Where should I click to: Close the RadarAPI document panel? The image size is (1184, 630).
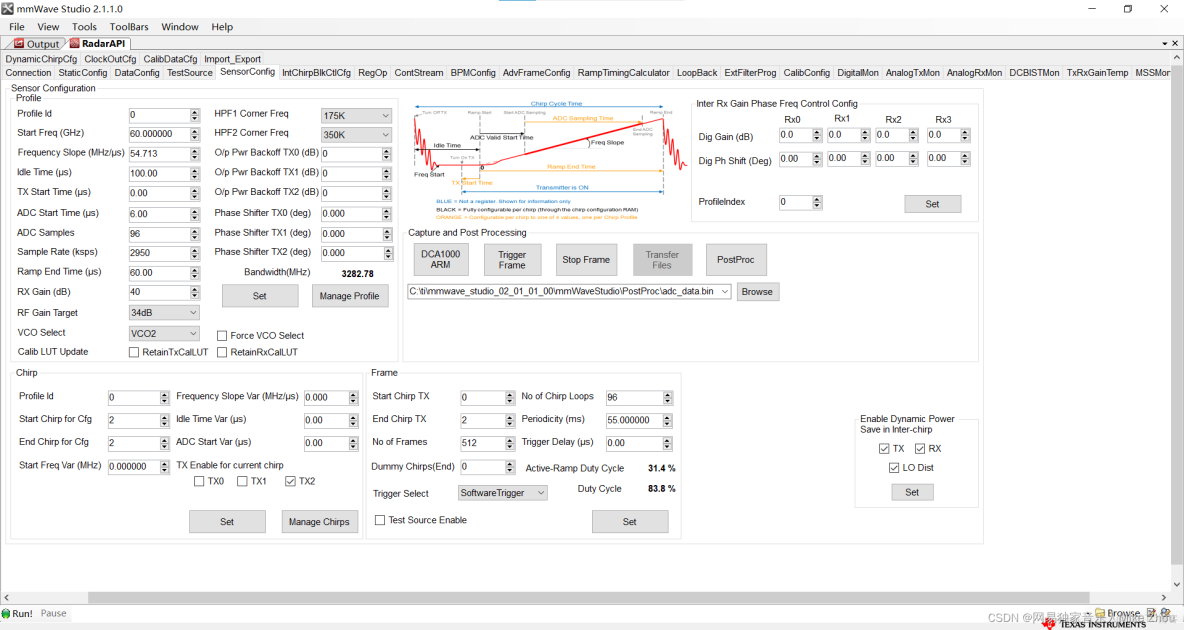(x=1176, y=44)
